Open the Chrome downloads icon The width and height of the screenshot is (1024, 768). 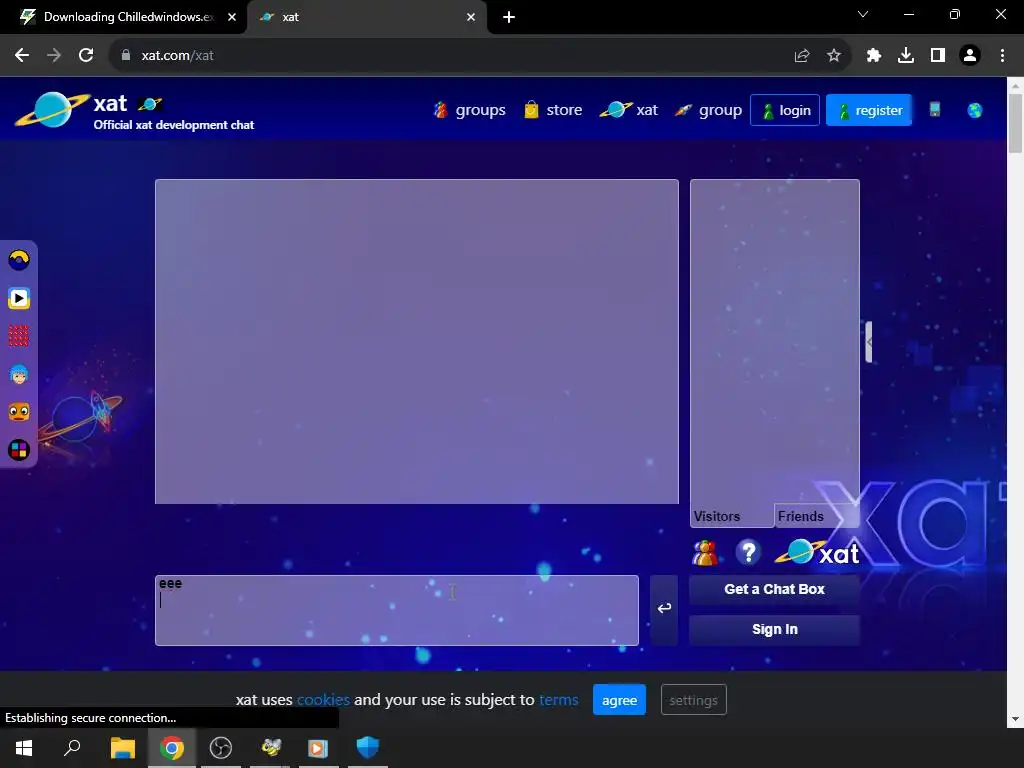click(906, 56)
